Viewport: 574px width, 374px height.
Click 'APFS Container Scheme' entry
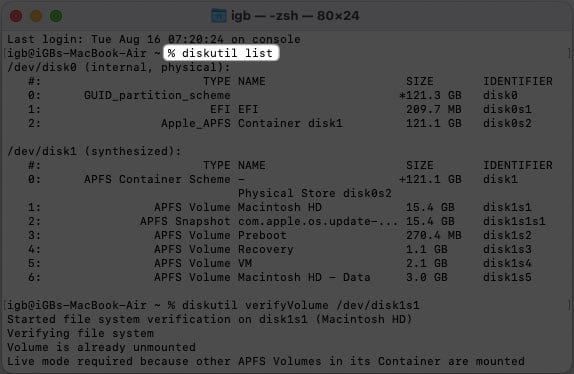tap(157, 179)
